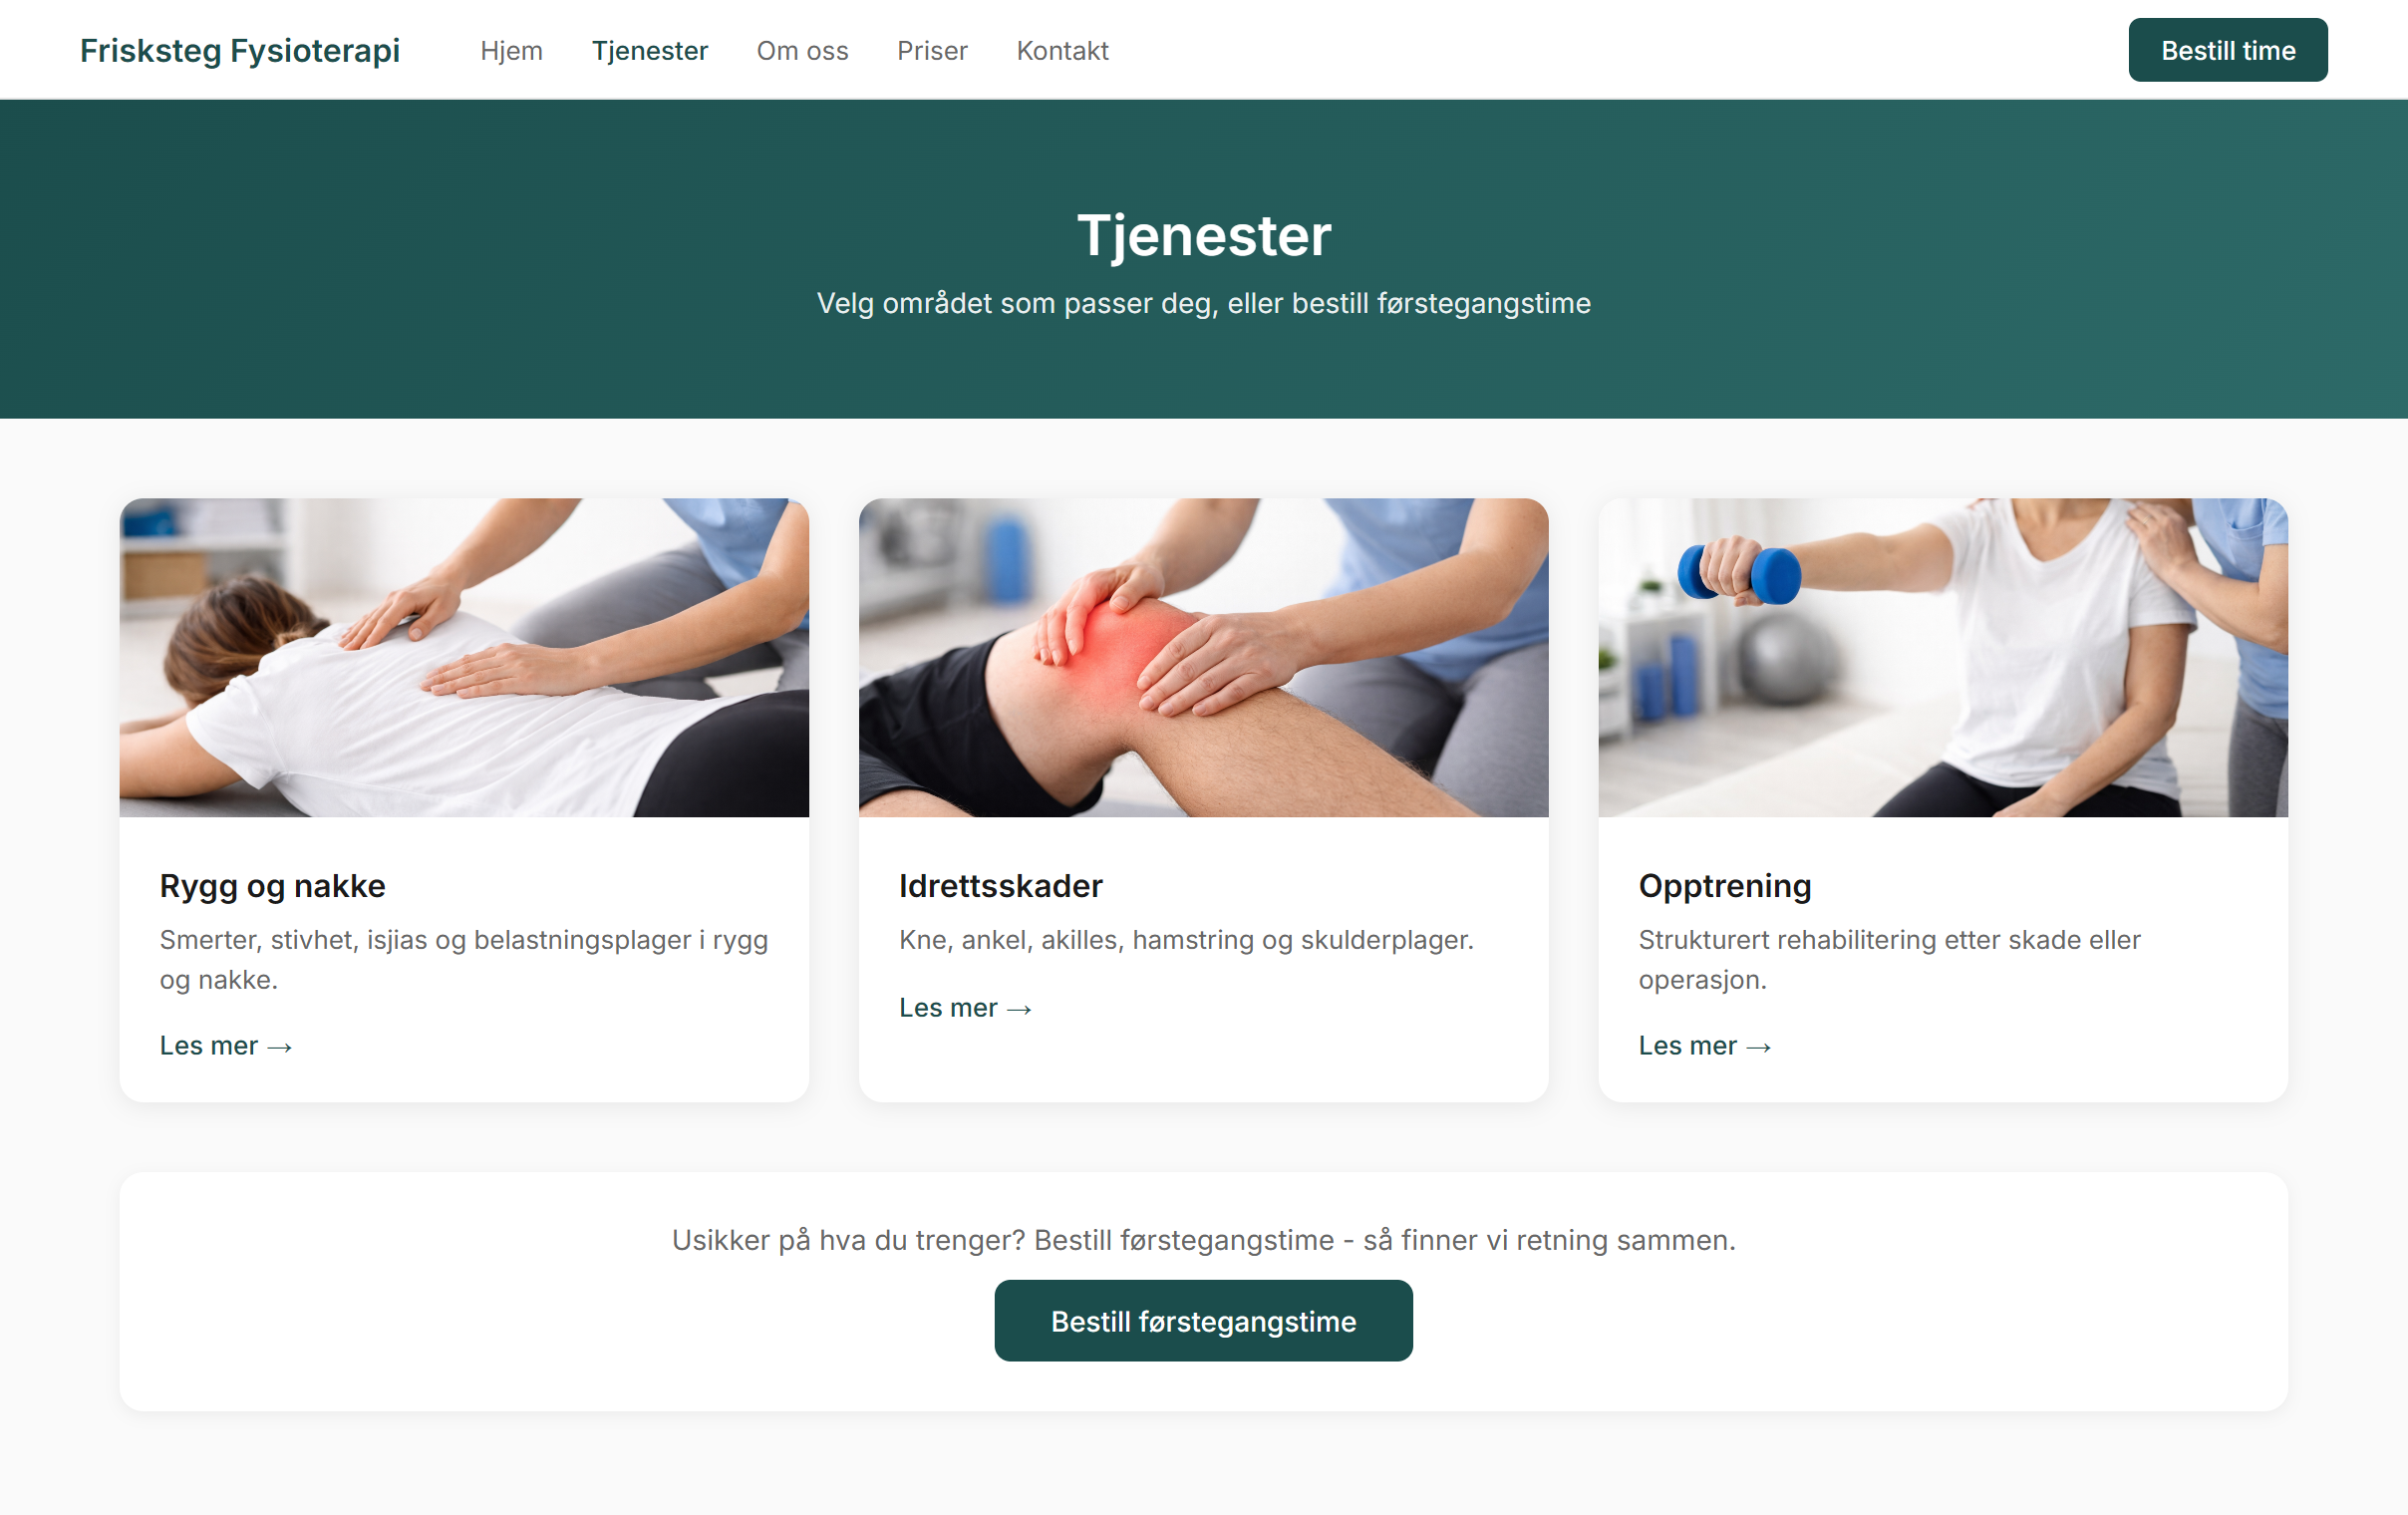Viewport: 2408px width, 1515px height.
Task: Navigate to Priser in the menu
Action: 932,50
